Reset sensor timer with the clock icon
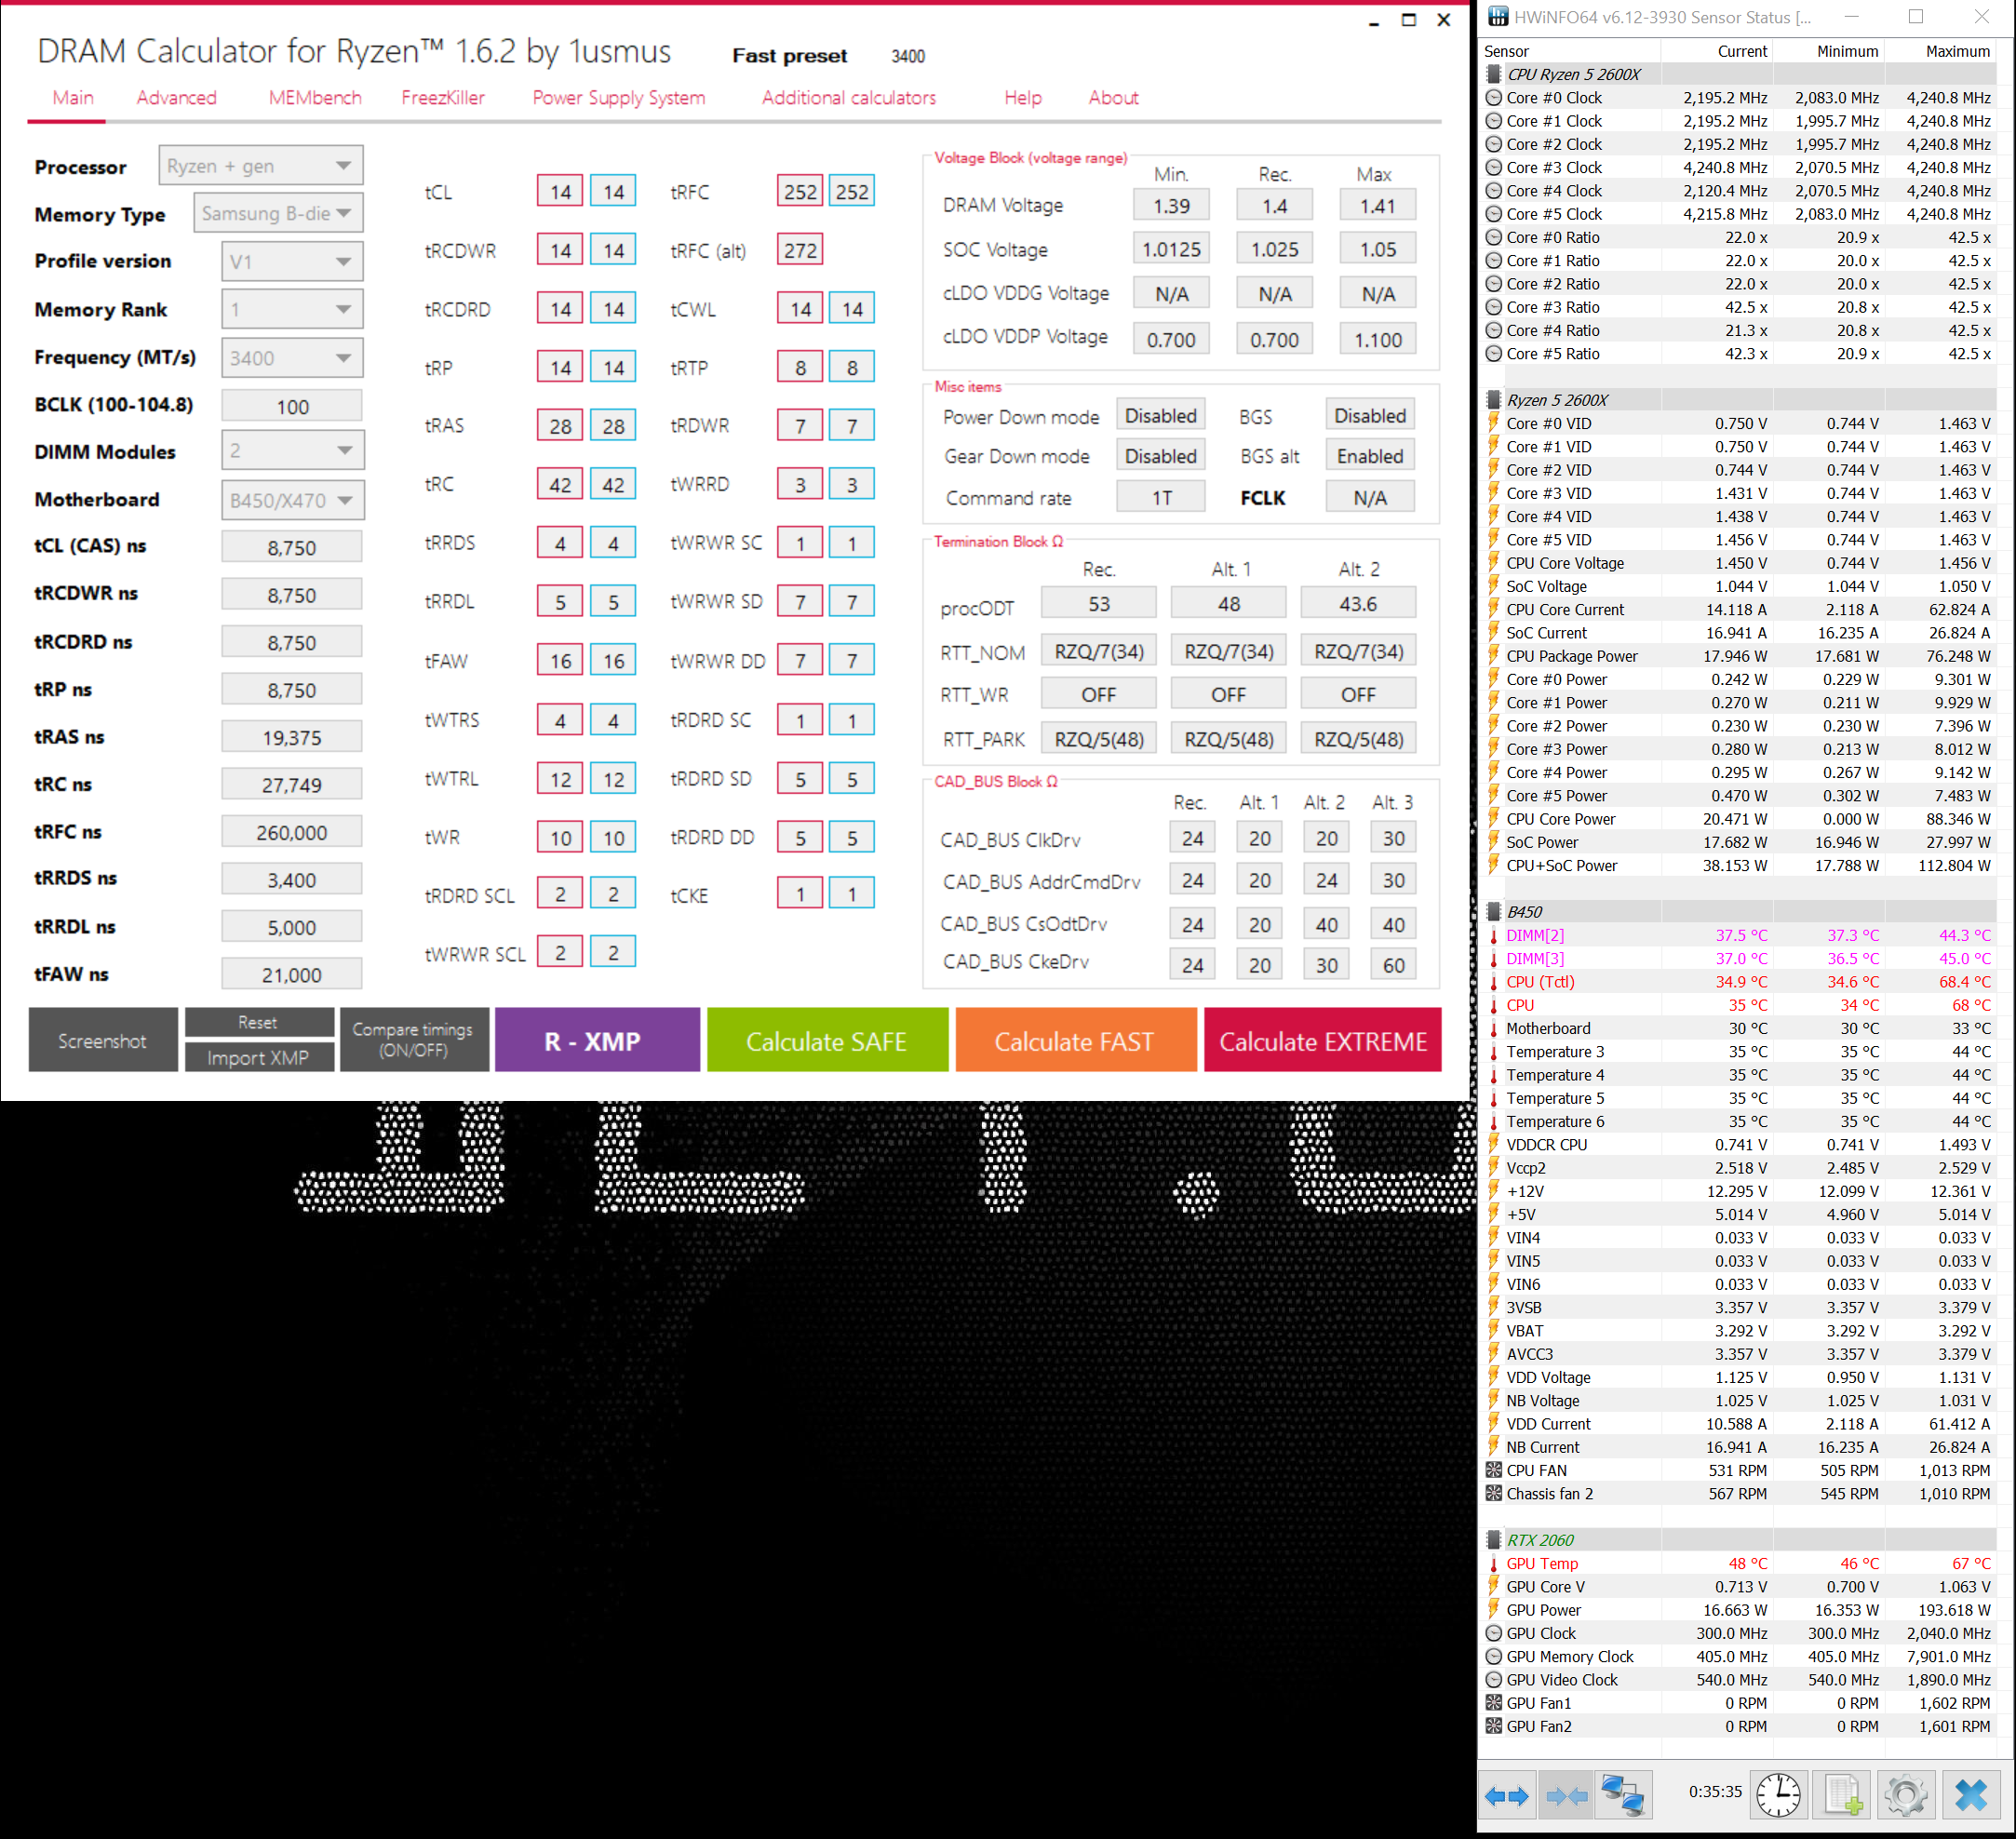 click(1779, 1796)
